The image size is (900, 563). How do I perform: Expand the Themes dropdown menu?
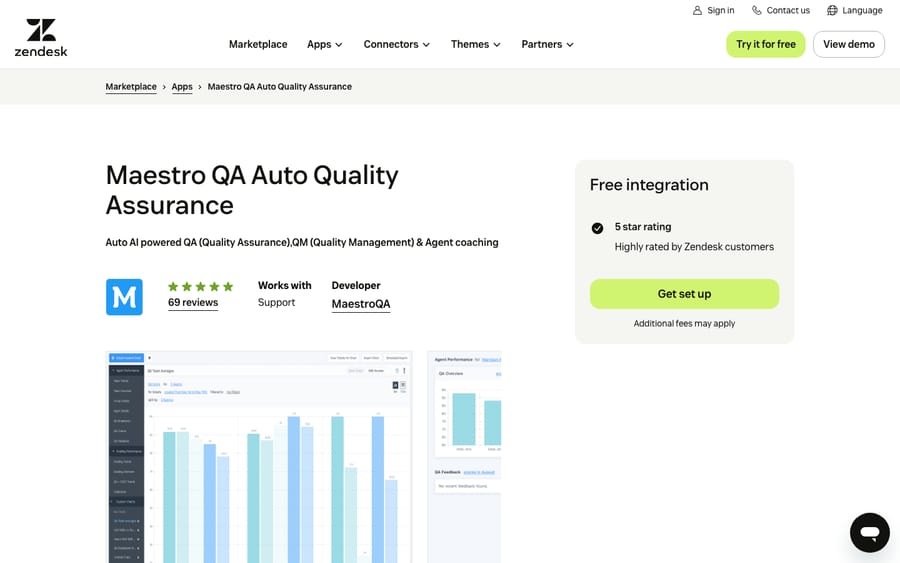475,44
